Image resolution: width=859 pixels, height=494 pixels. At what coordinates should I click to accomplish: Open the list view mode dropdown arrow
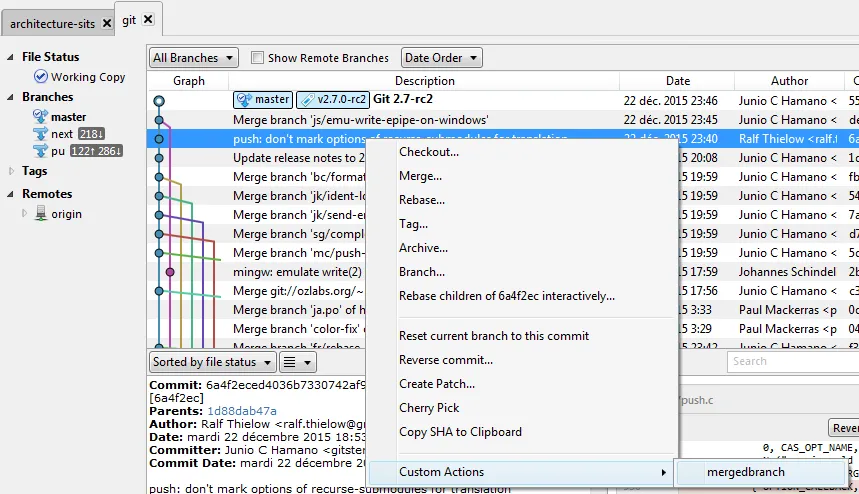[307, 363]
